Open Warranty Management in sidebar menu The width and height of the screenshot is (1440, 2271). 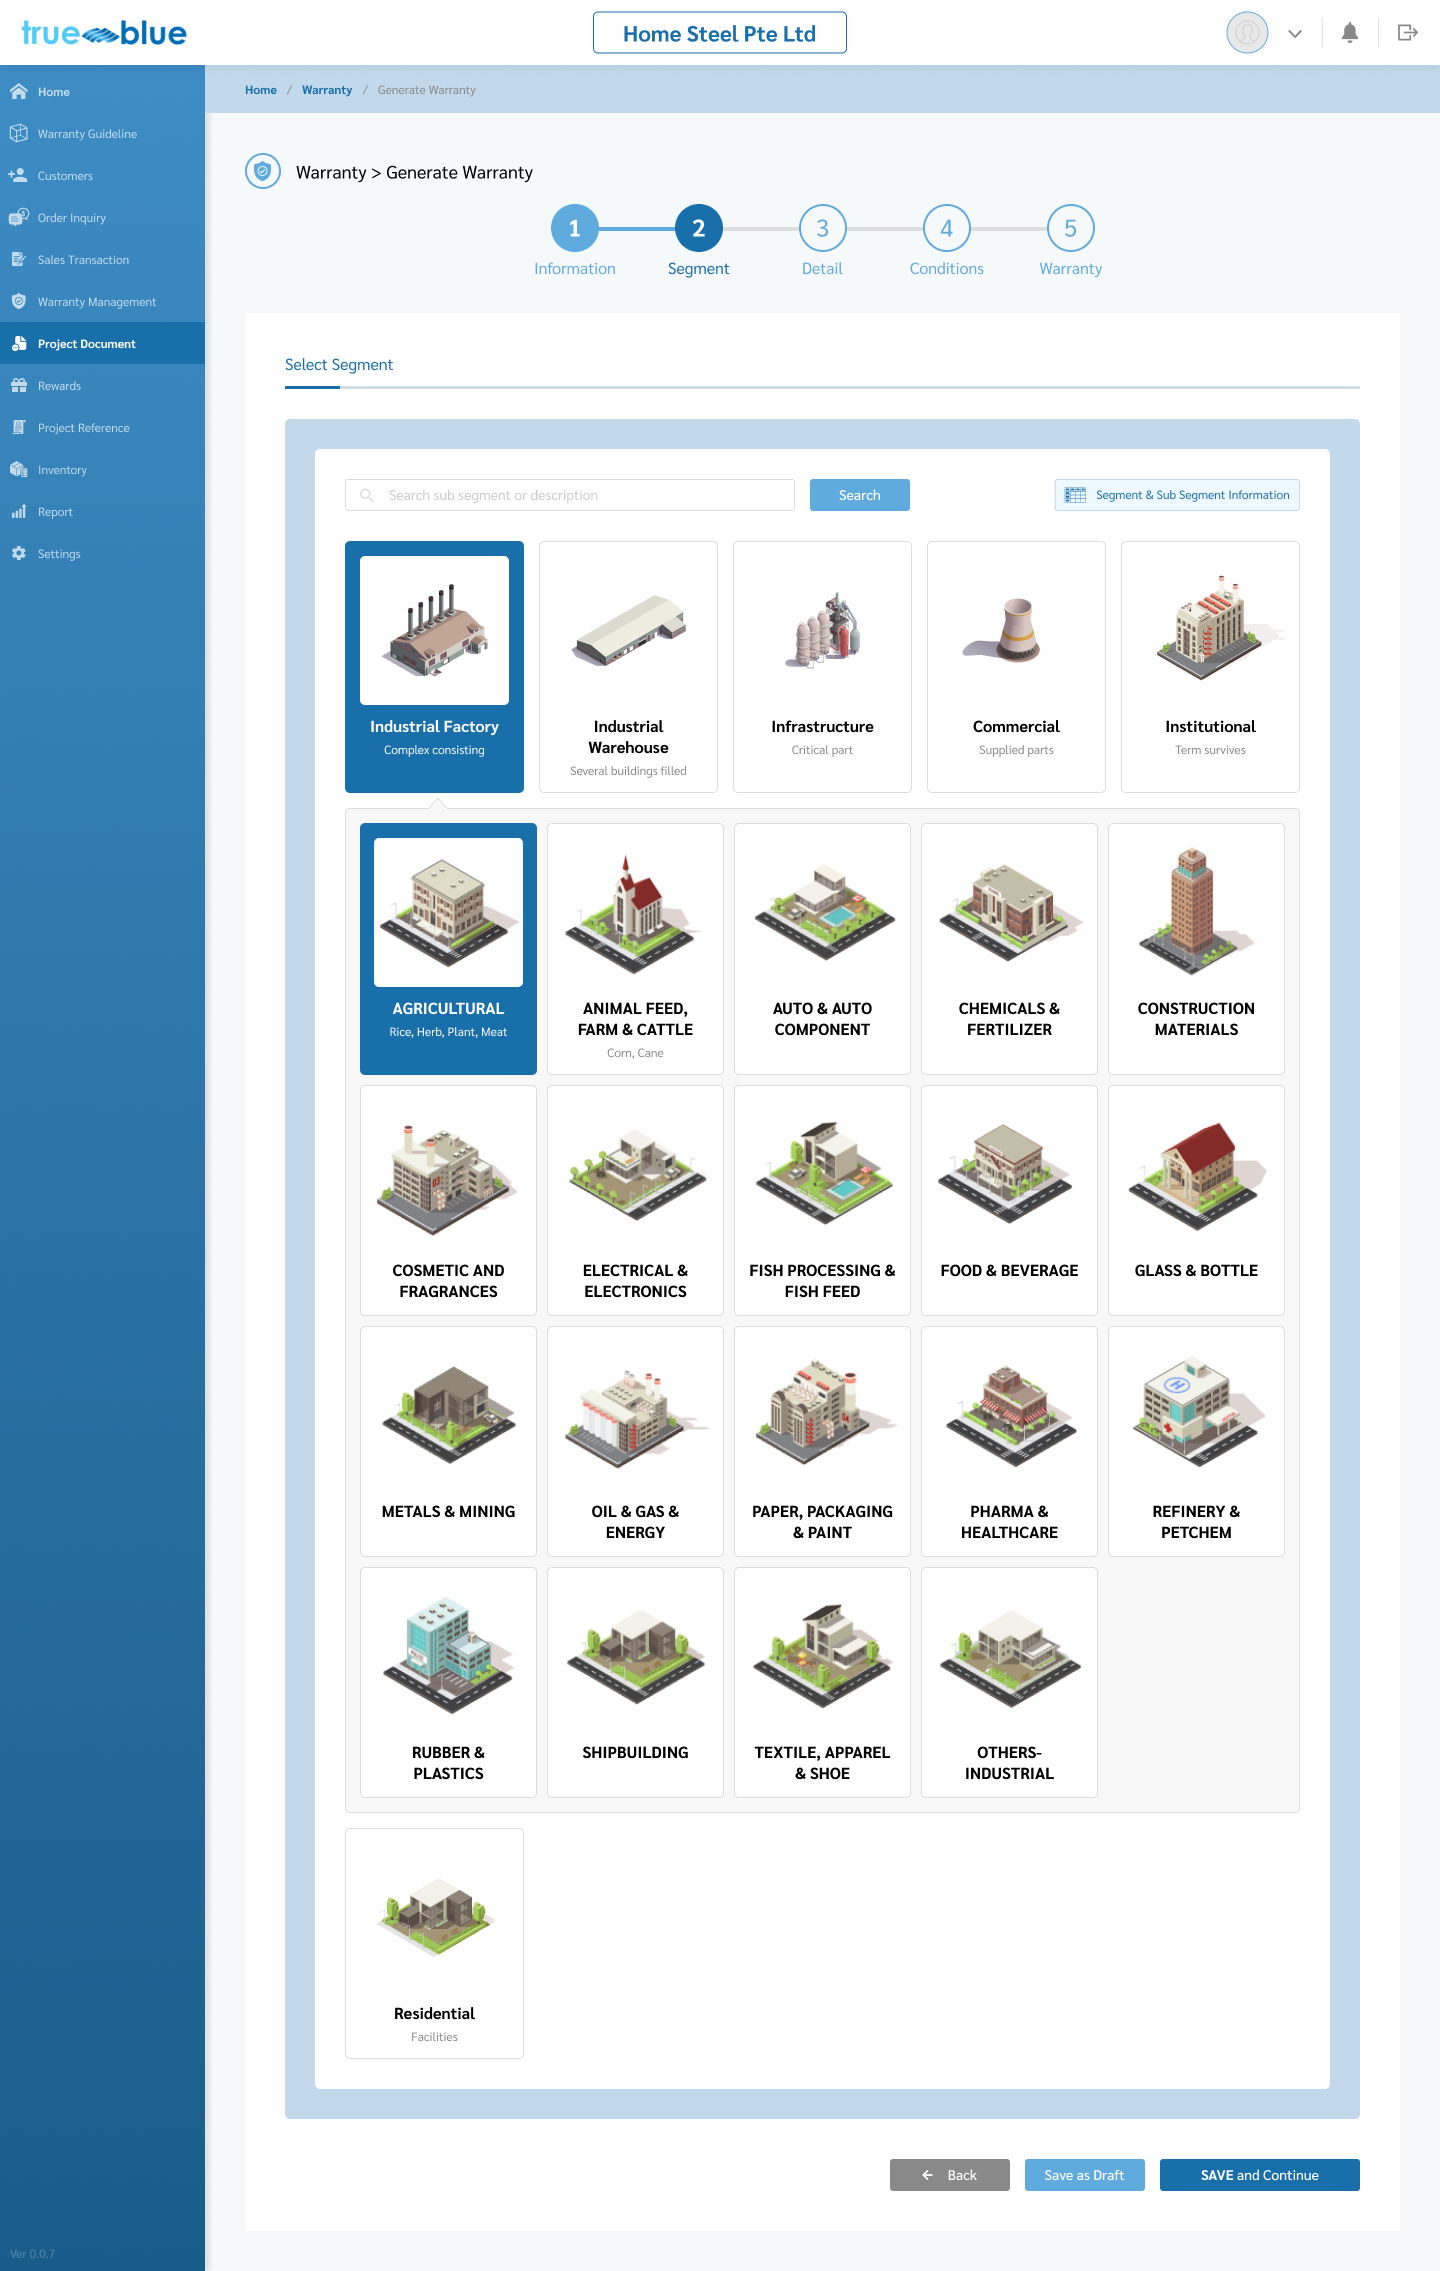[x=96, y=302]
